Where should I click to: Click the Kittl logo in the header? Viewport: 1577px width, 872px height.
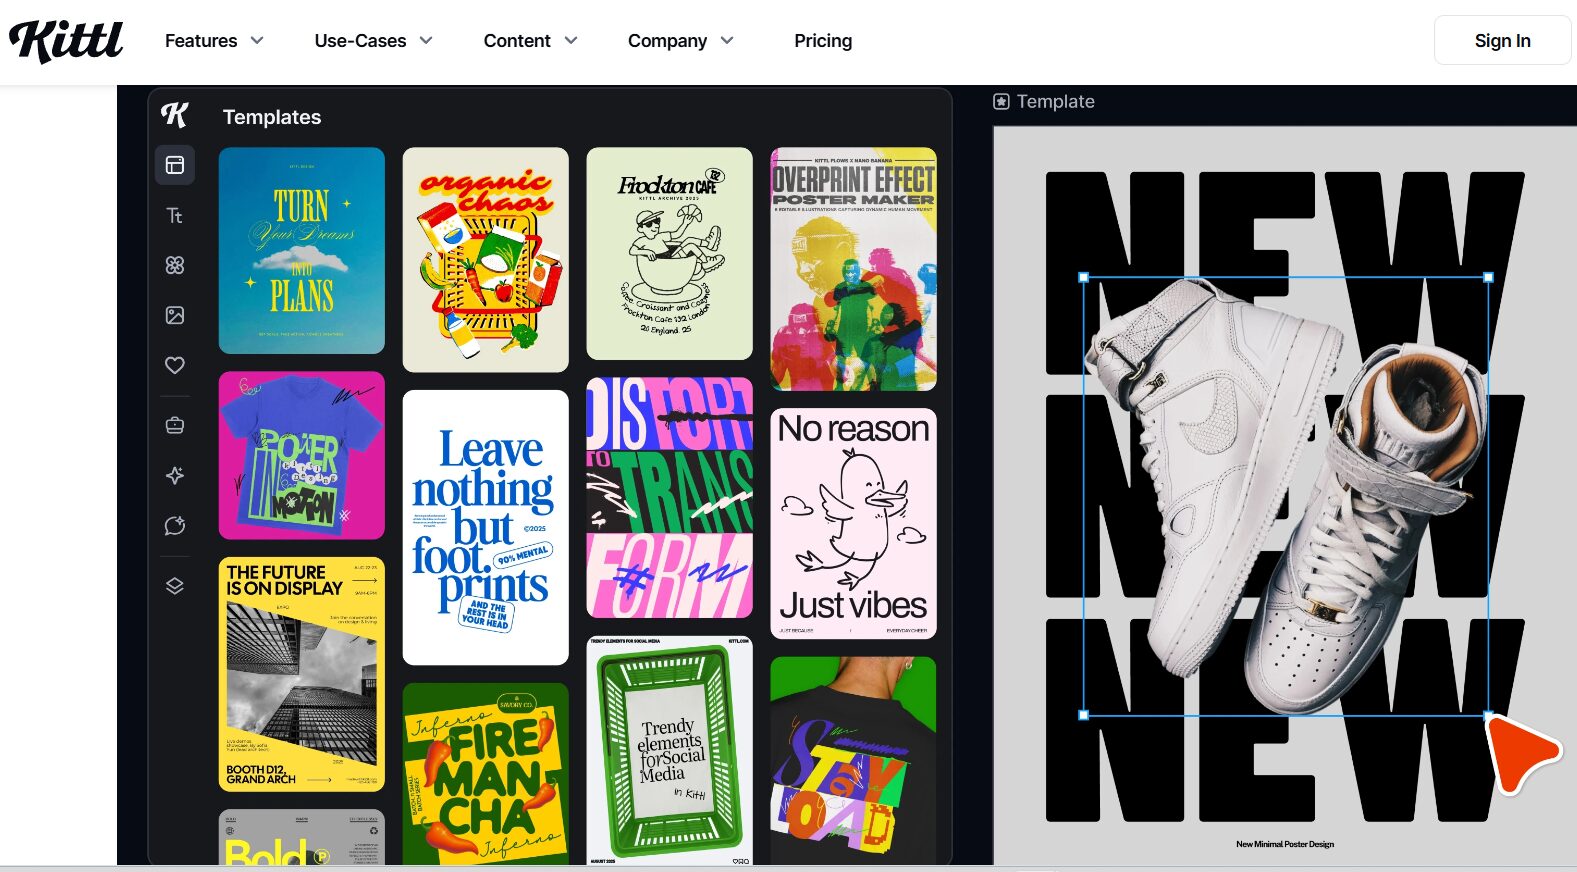66,41
